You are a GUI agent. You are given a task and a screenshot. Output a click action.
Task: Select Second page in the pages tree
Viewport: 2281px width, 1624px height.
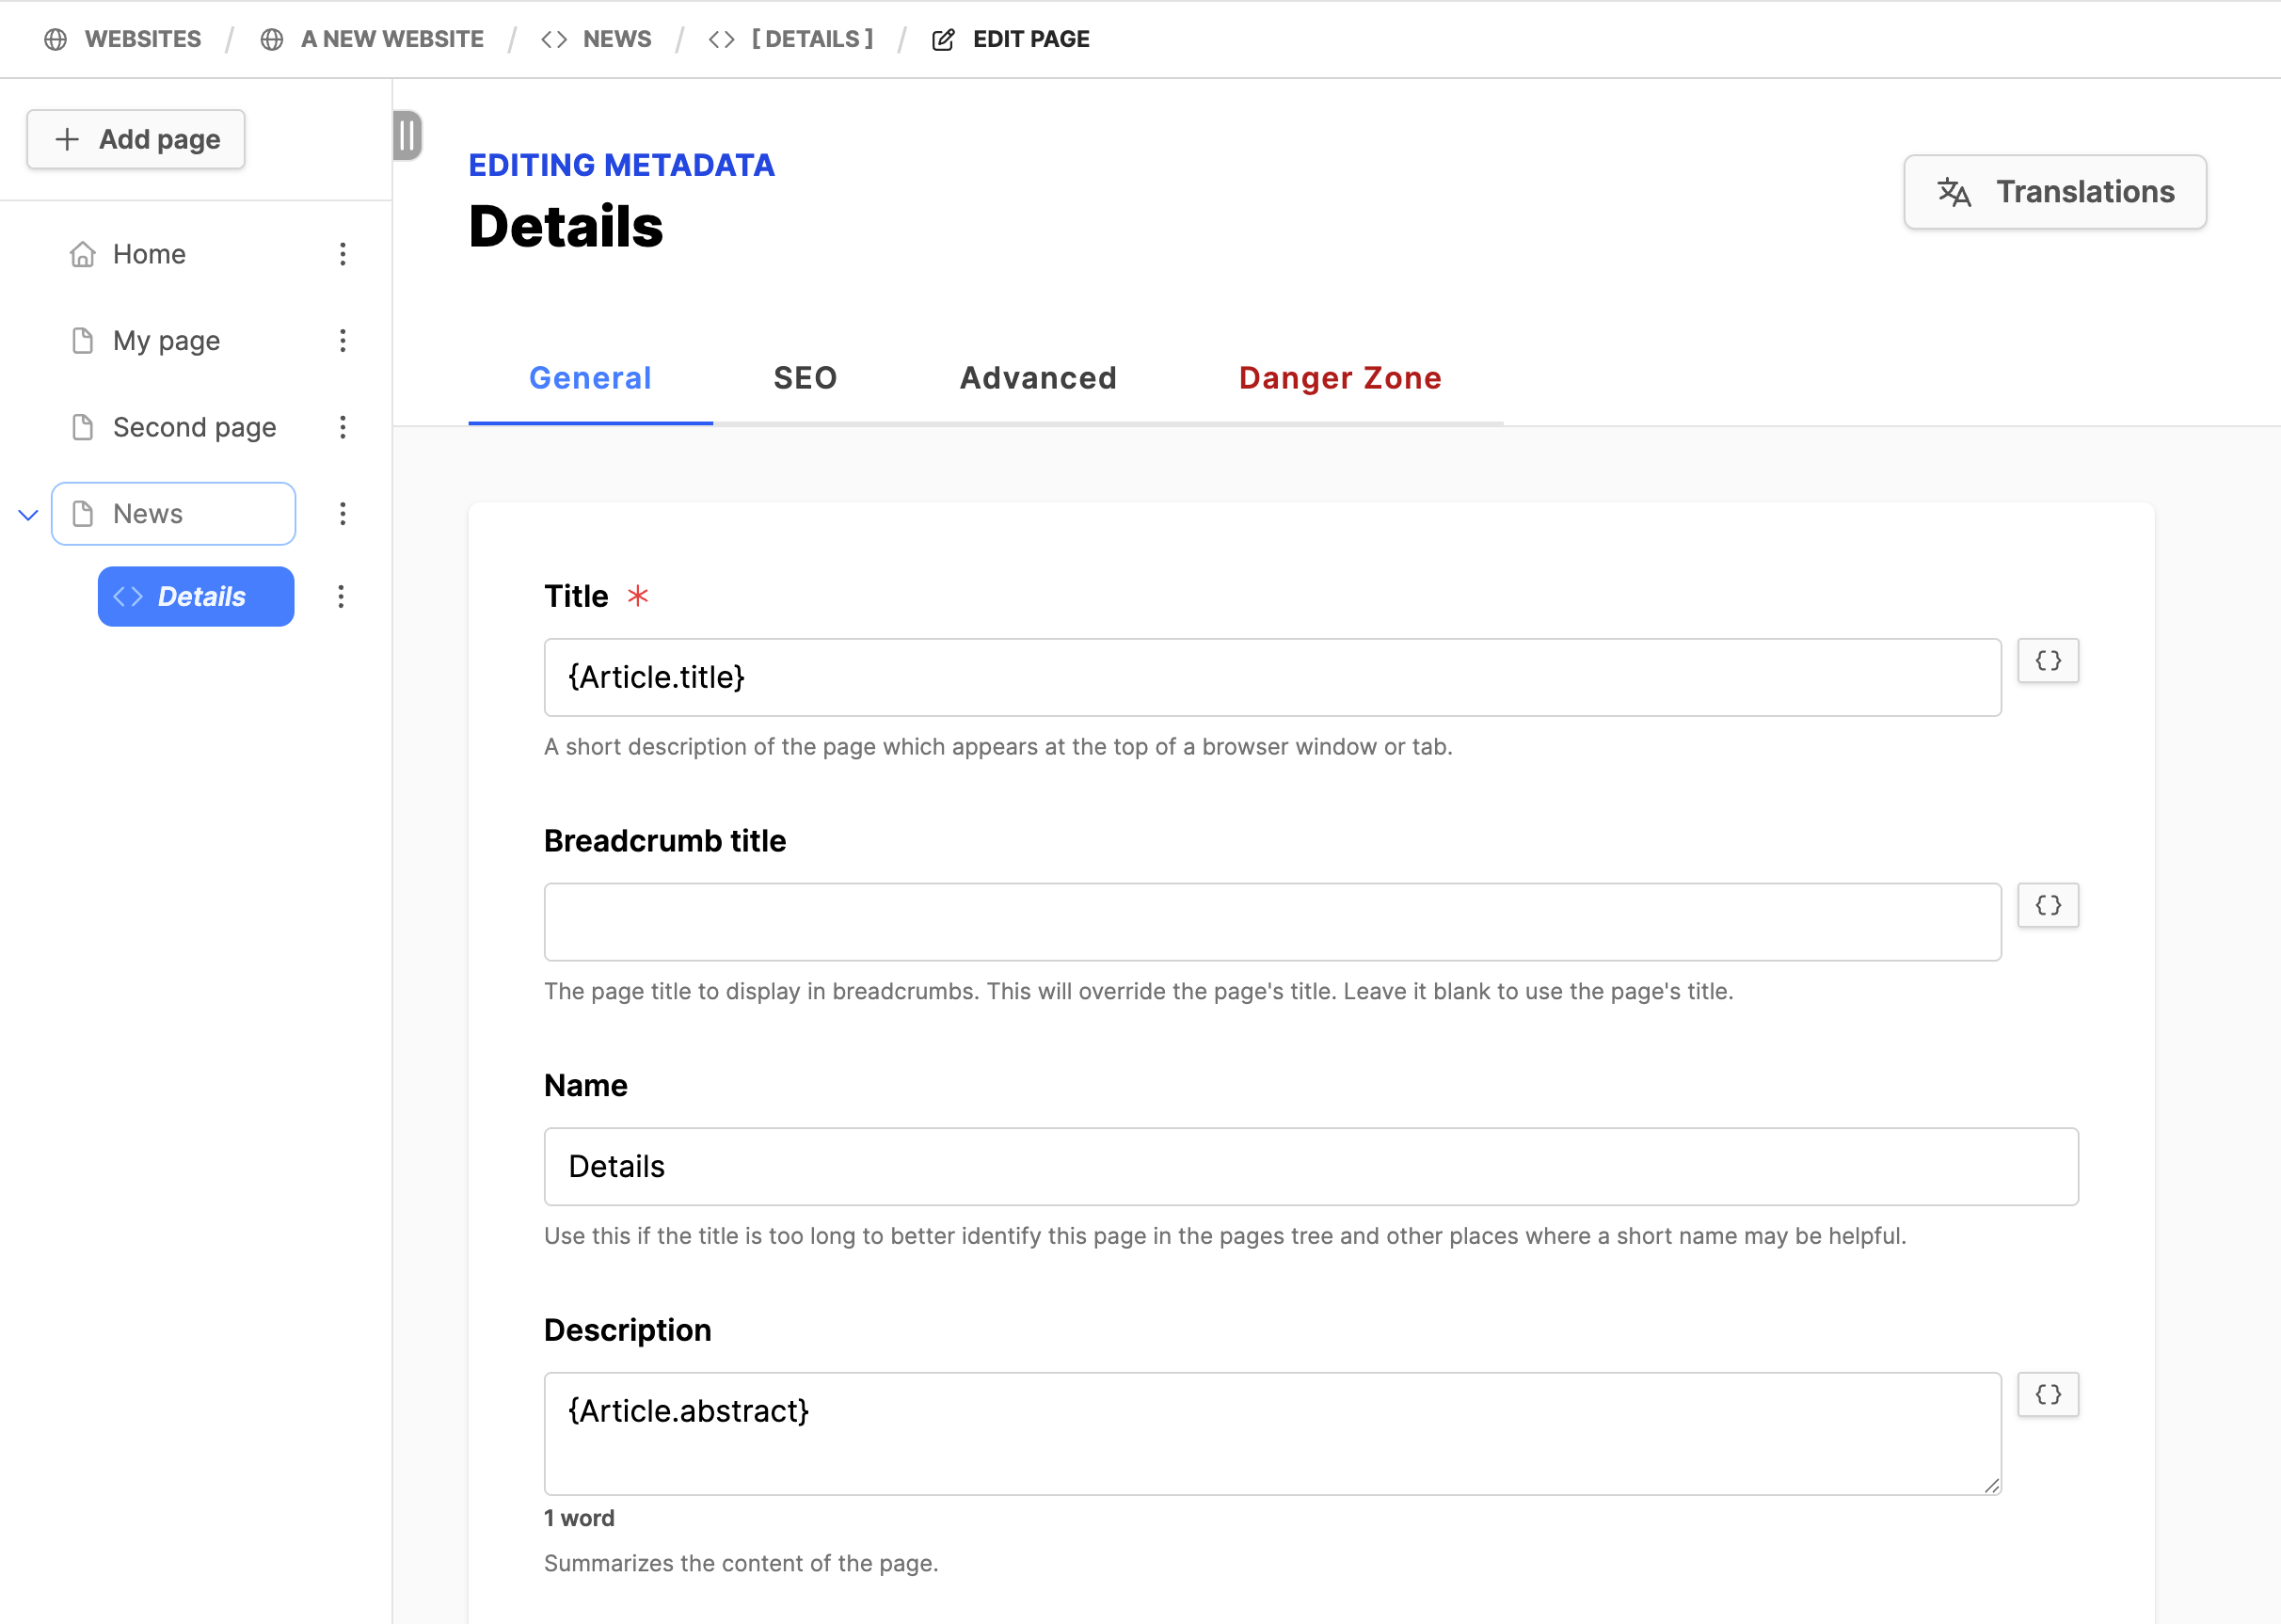coord(194,427)
